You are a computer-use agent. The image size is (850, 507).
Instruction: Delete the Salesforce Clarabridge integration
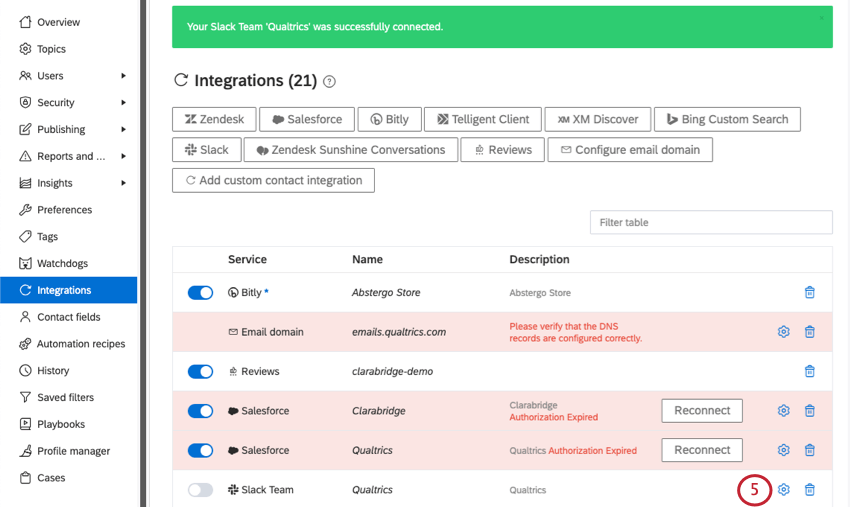[x=809, y=410]
